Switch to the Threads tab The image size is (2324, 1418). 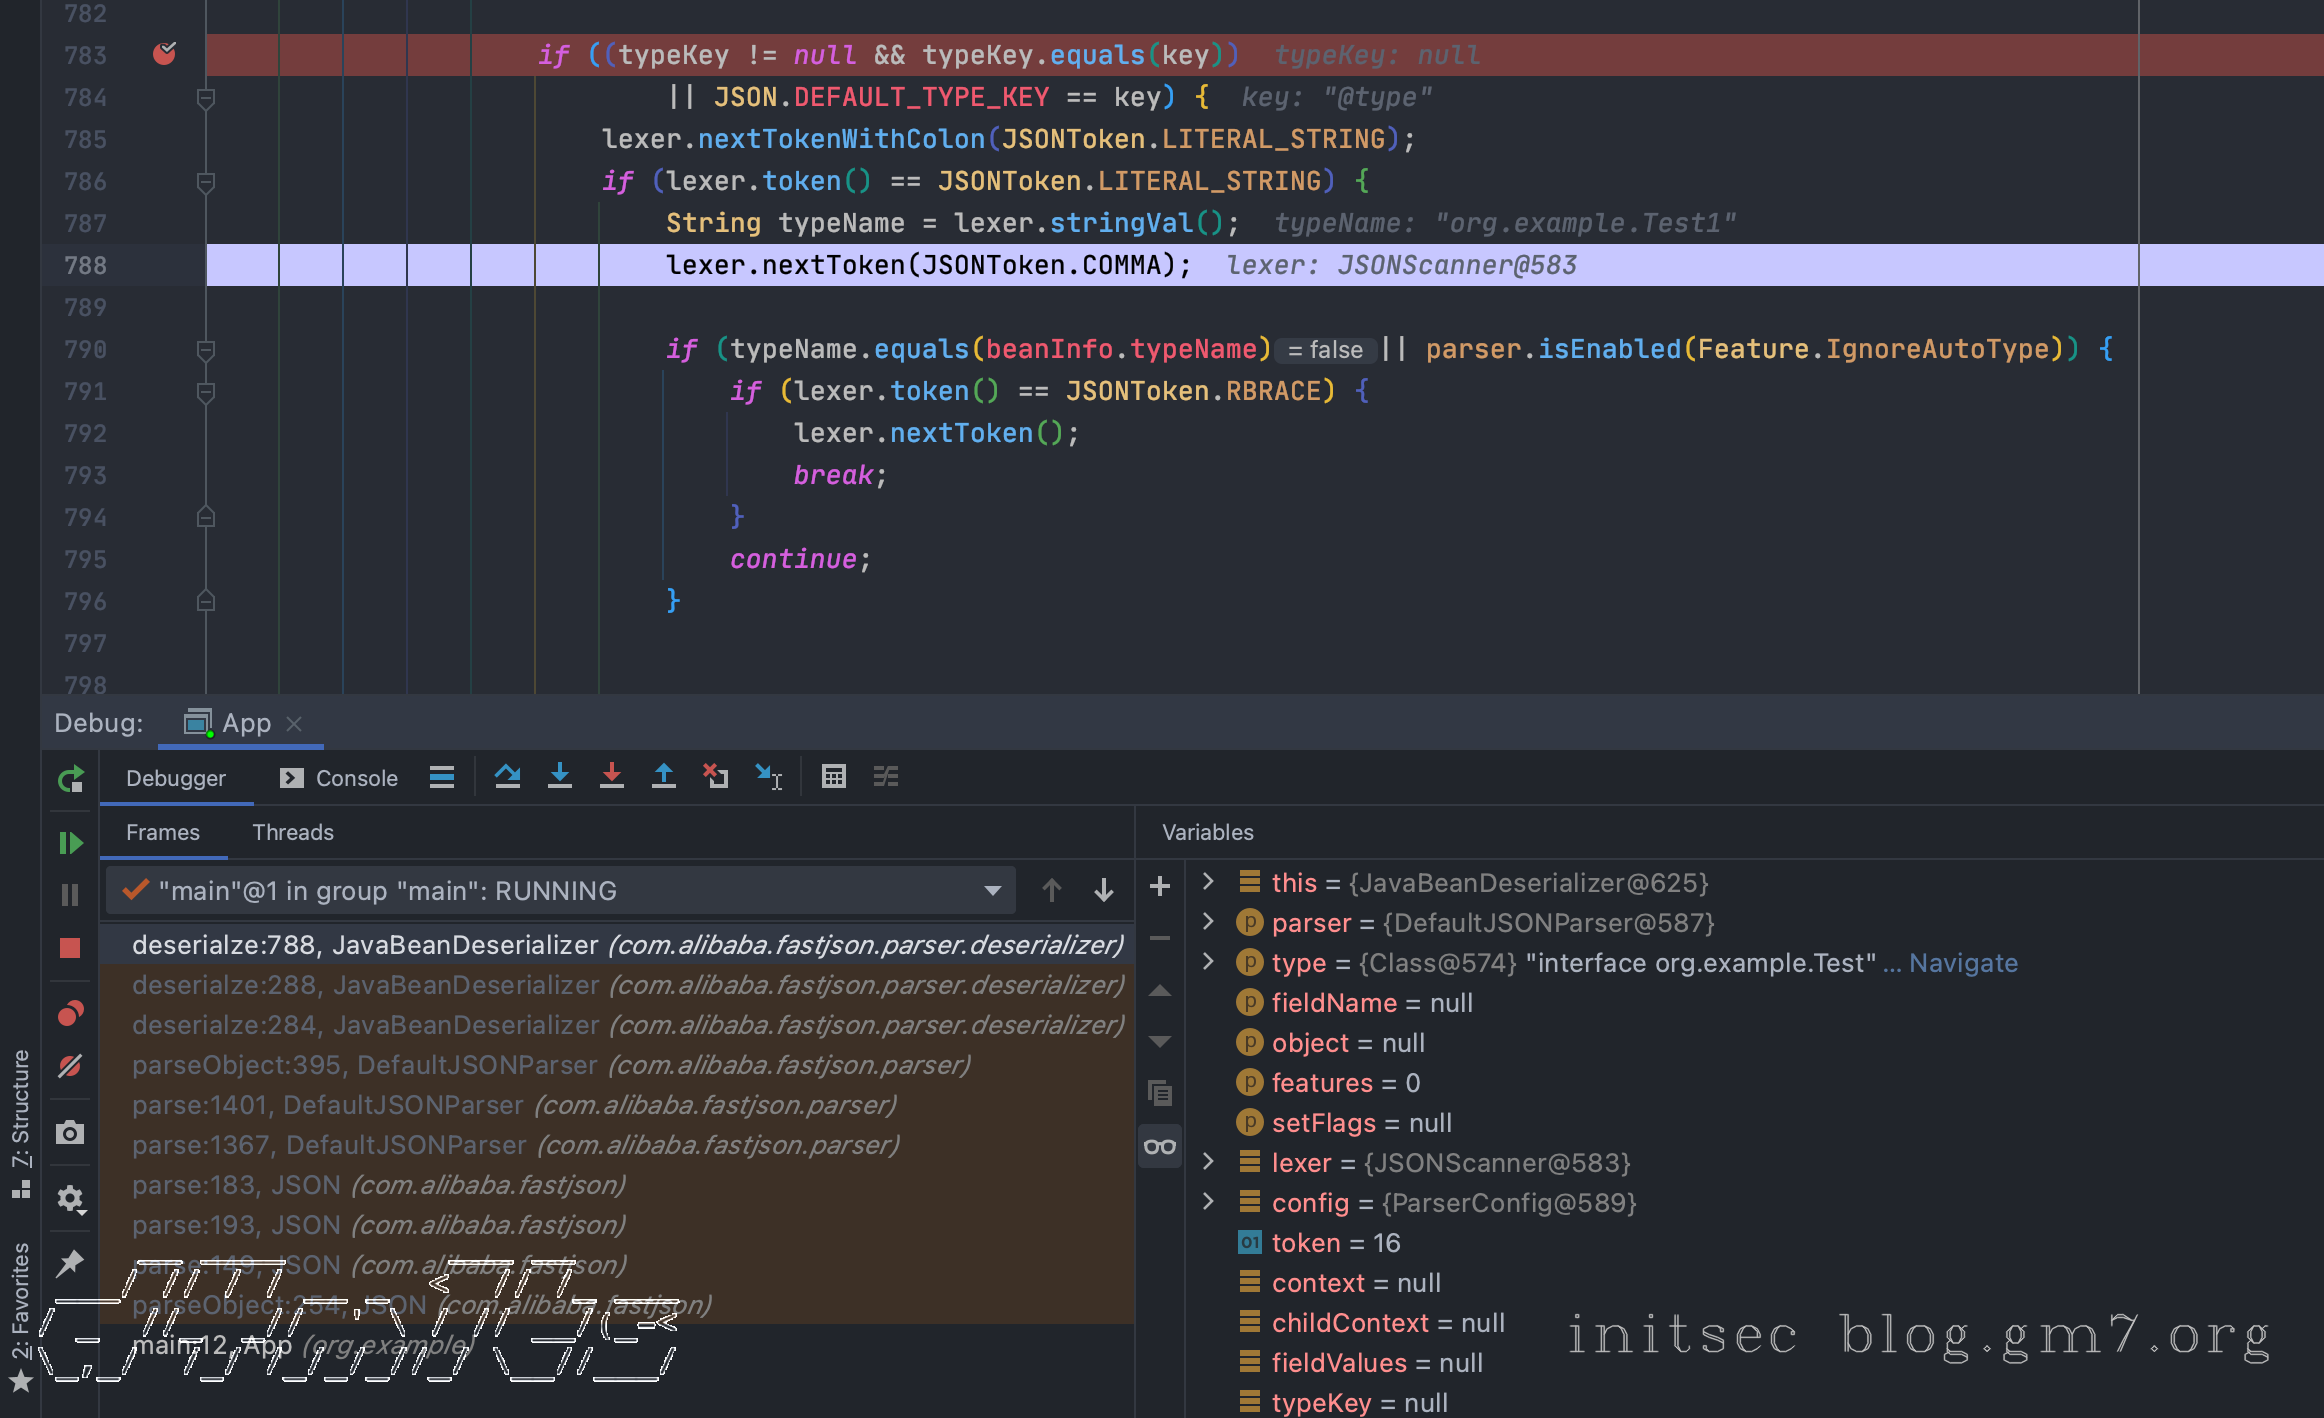[x=293, y=832]
